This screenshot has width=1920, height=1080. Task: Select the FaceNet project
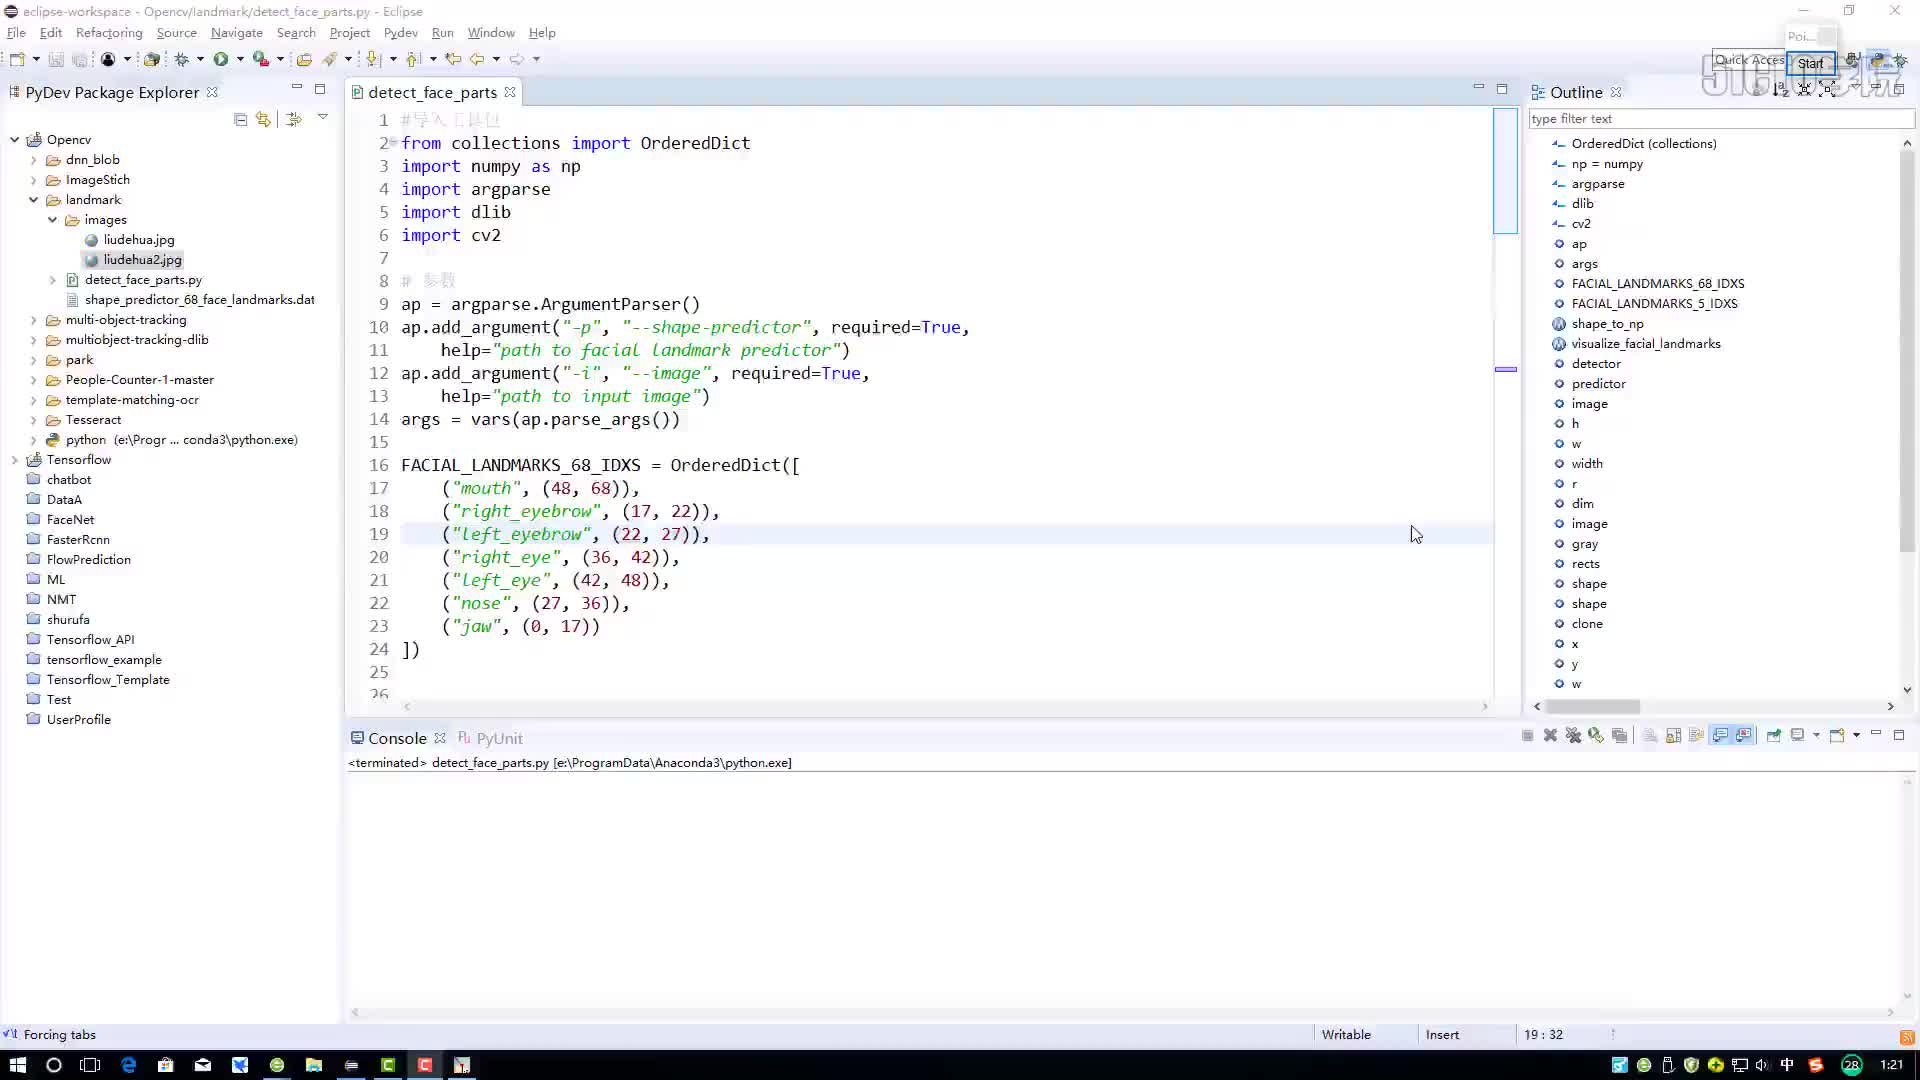pyautogui.click(x=70, y=520)
